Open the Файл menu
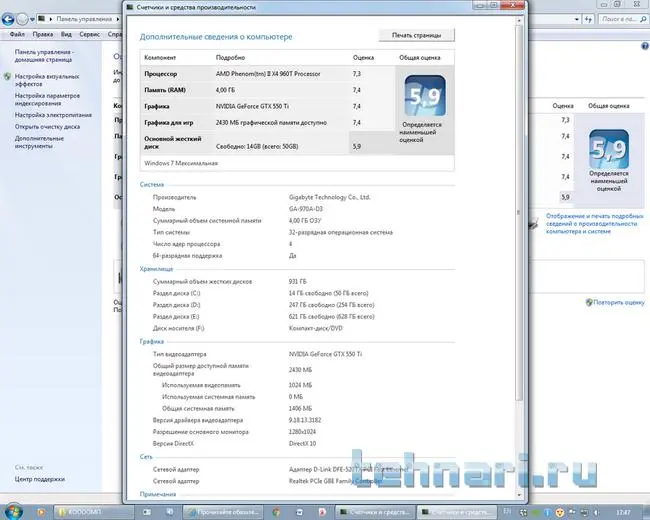 [17, 34]
